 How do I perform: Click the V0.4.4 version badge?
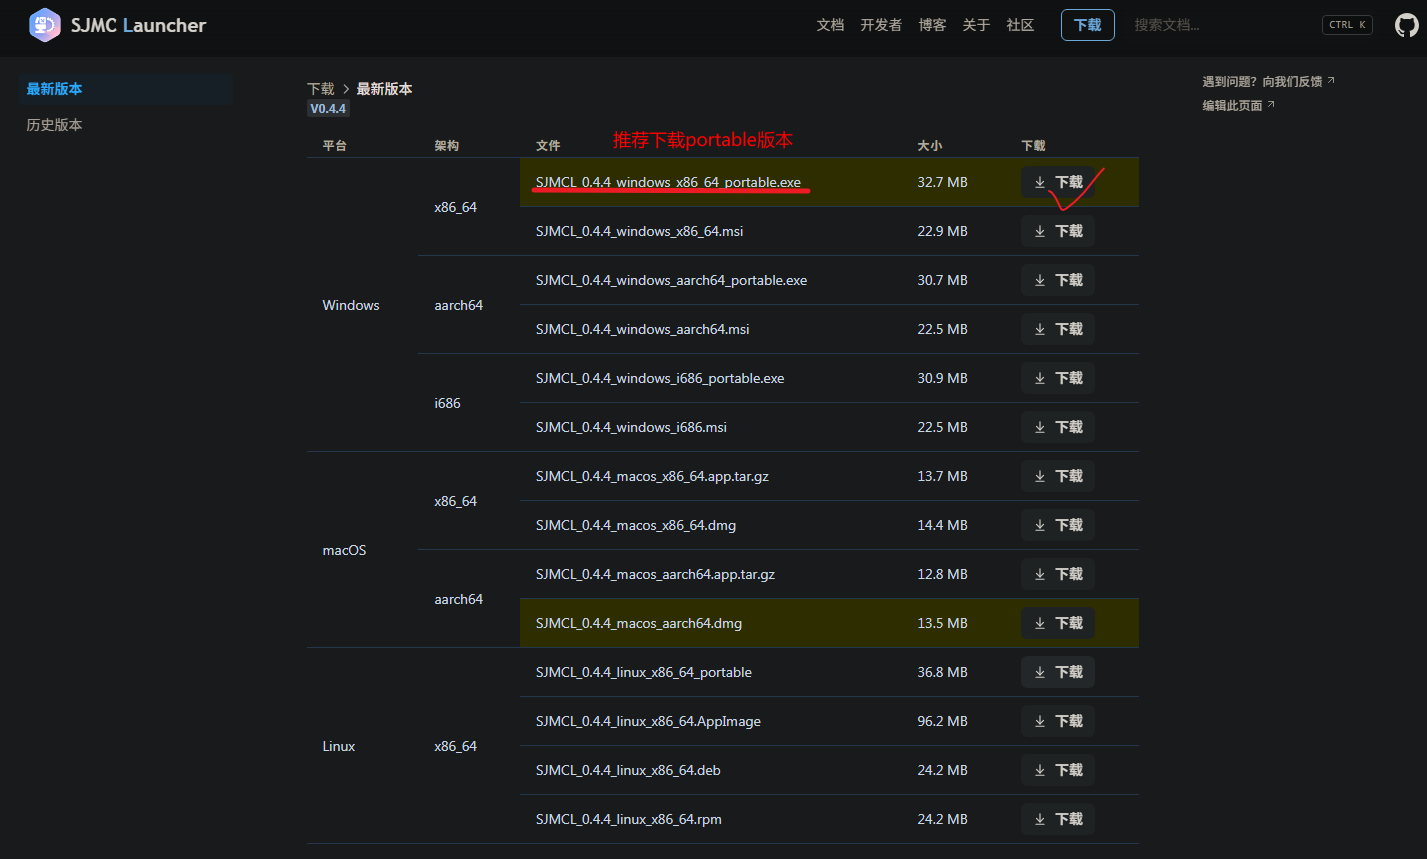[x=328, y=109]
